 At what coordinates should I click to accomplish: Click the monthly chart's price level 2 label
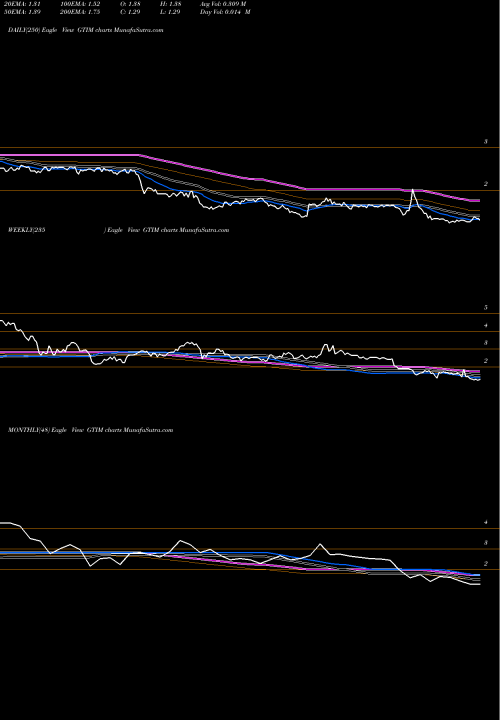click(x=486, y=563)
